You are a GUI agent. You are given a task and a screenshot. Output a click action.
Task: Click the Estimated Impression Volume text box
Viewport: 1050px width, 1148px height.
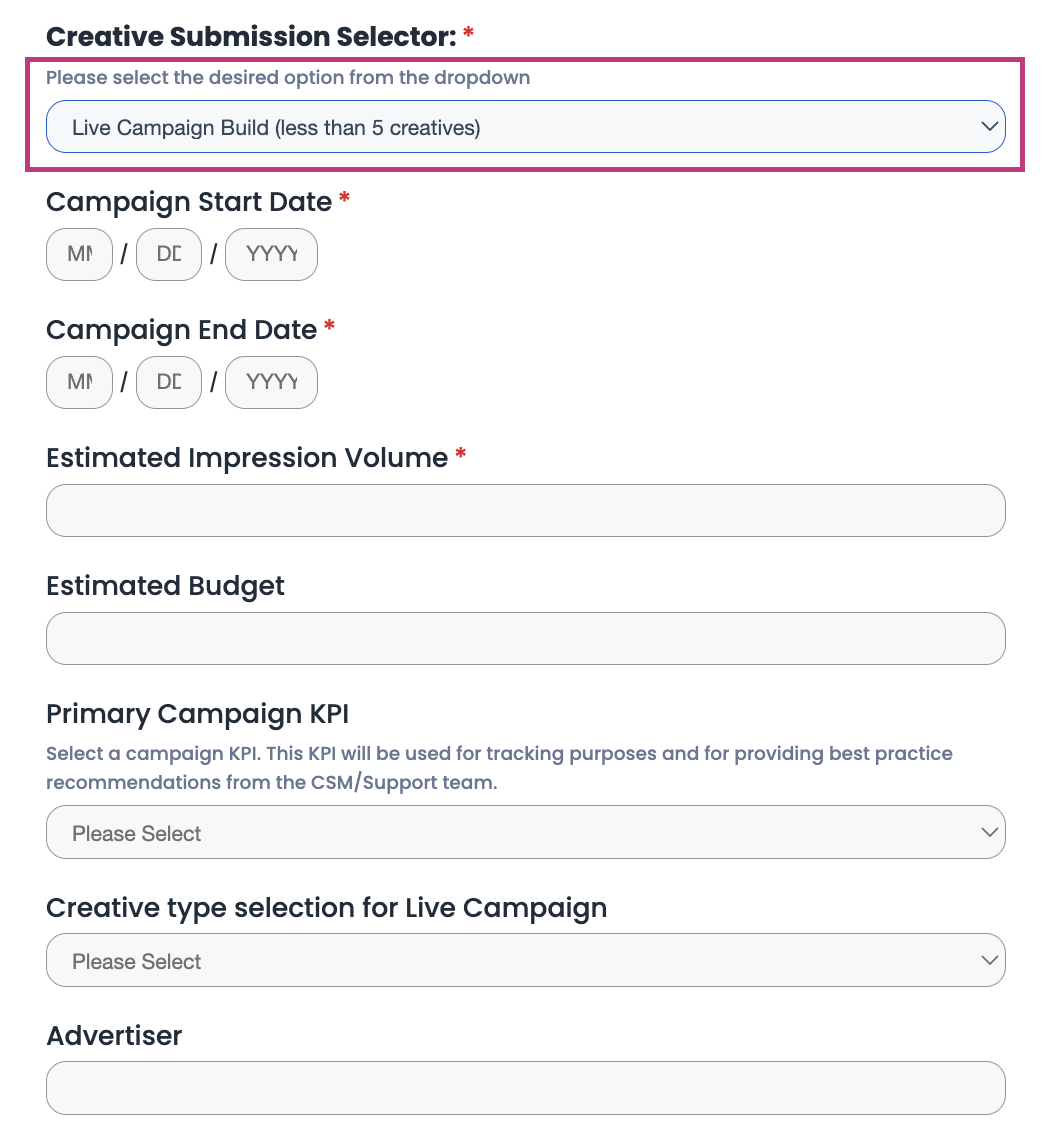(x=525, y=511)
